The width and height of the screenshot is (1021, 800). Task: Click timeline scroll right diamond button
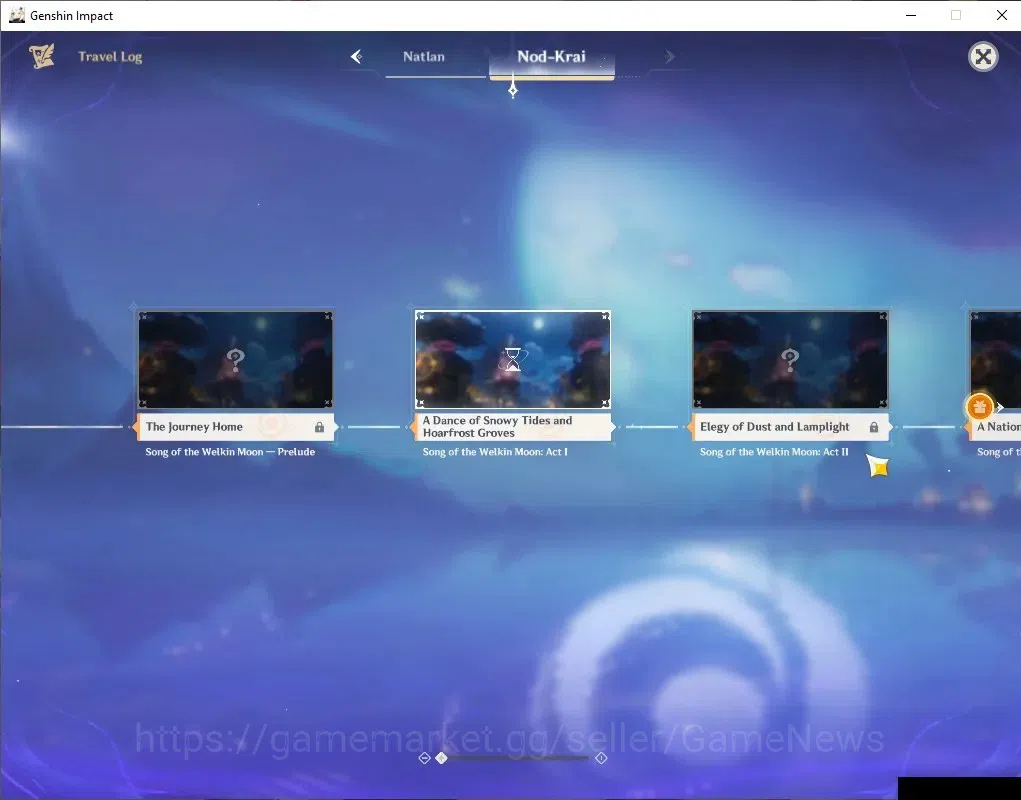tap(601, 758)
